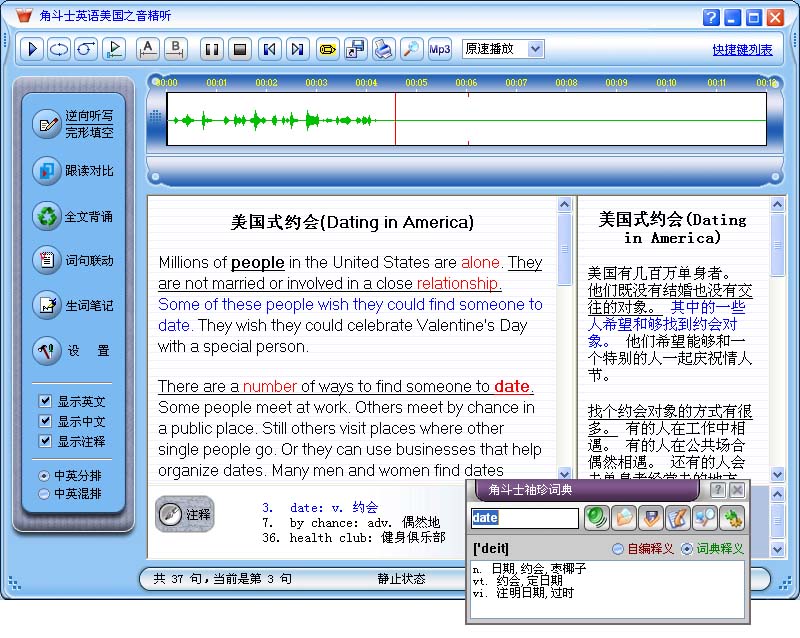Click the dictionary word input field
800x638 pixels.
point(525,518)
